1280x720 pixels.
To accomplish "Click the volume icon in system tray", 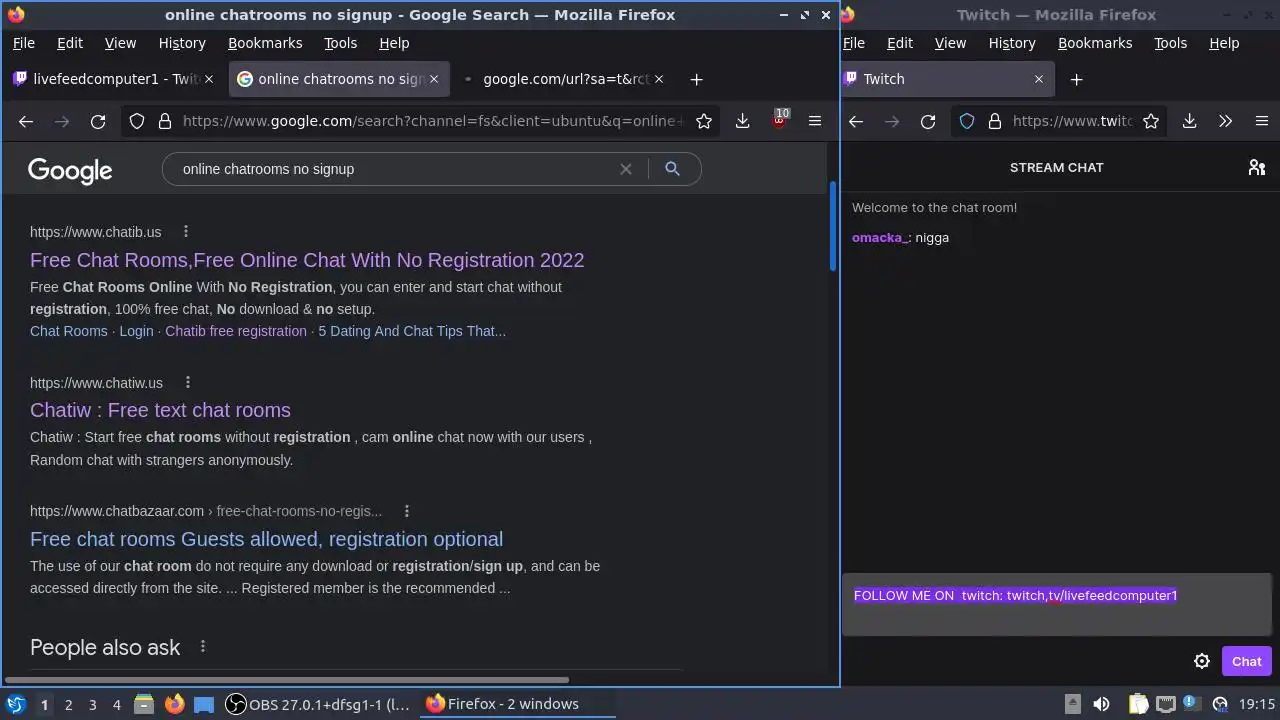I will 1101,704.
